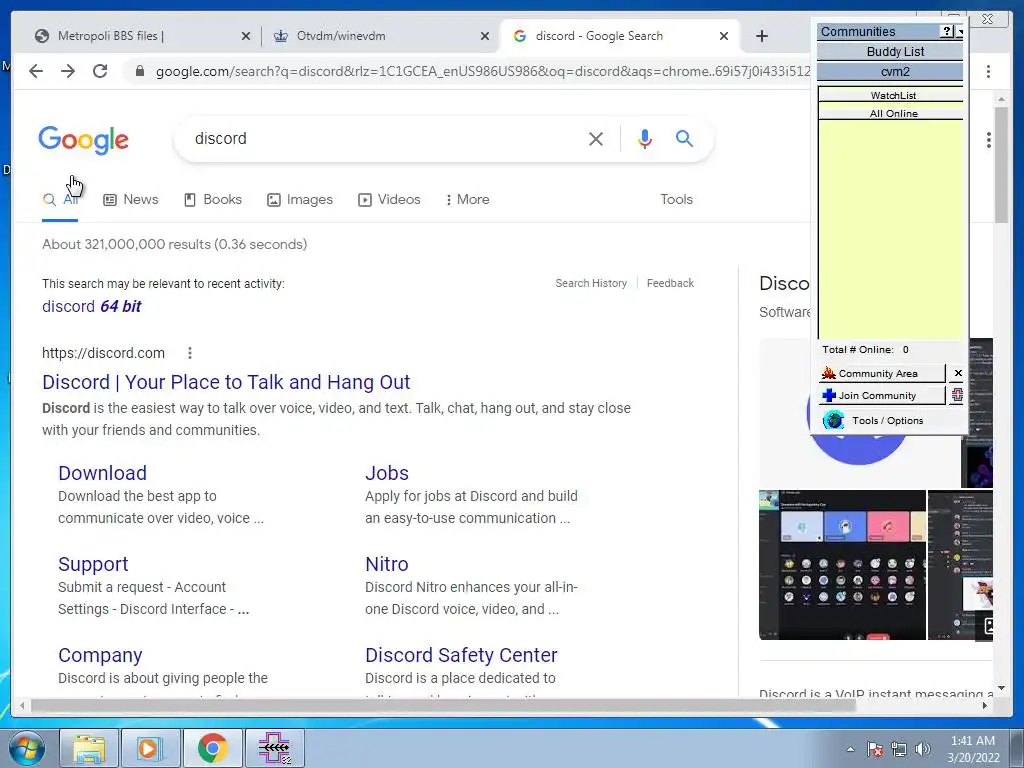Open Windows Media Player from the taskbar
1024x768 pixels.
(x=150, y=748)
